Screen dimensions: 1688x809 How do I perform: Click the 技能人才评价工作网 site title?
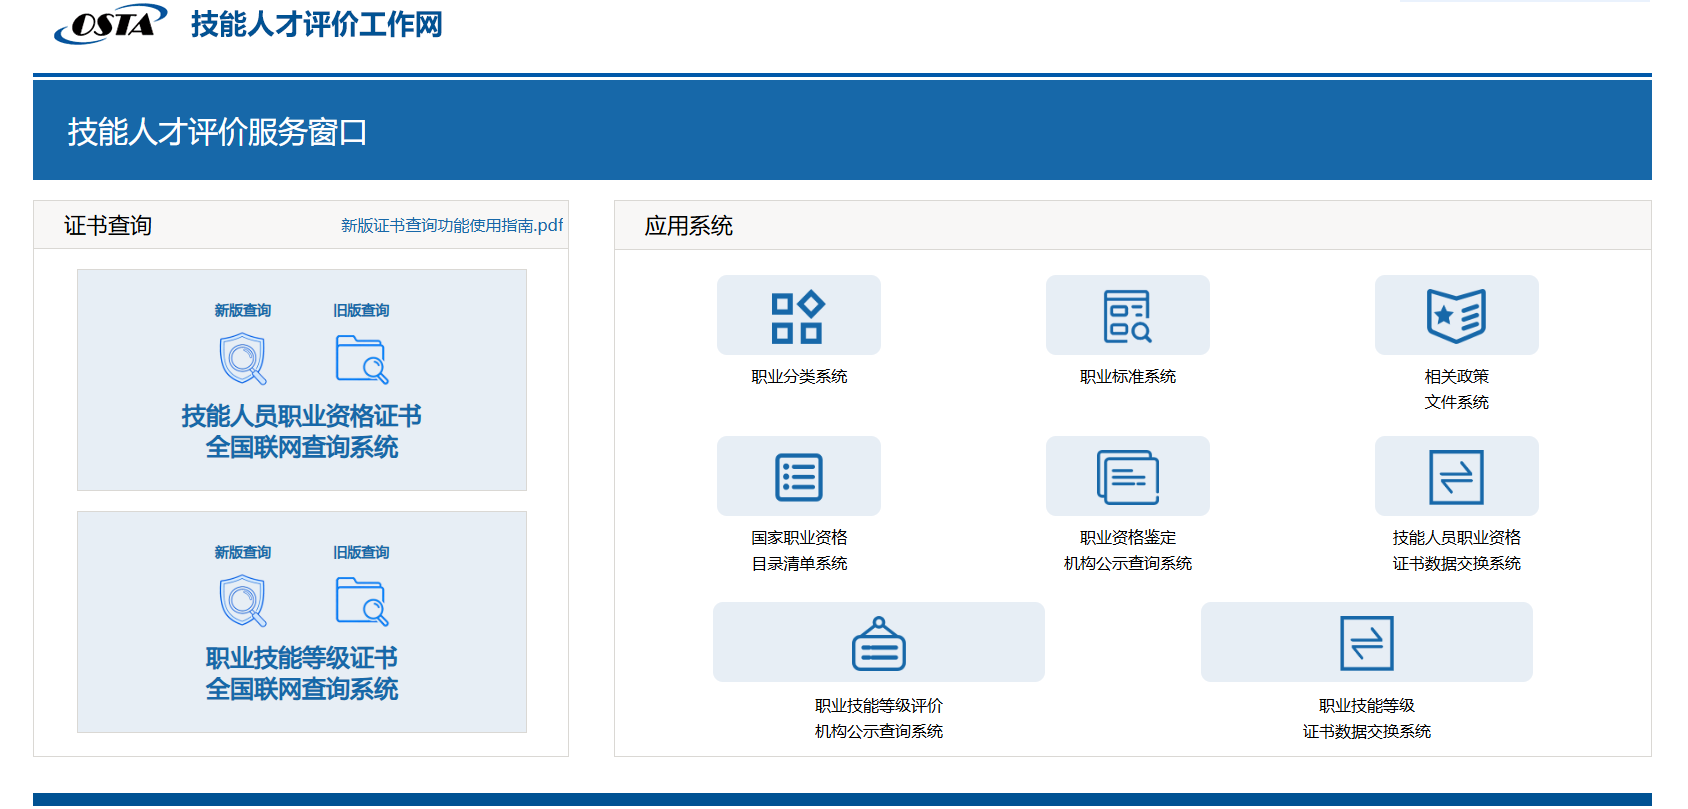click(x=316, y=24)
